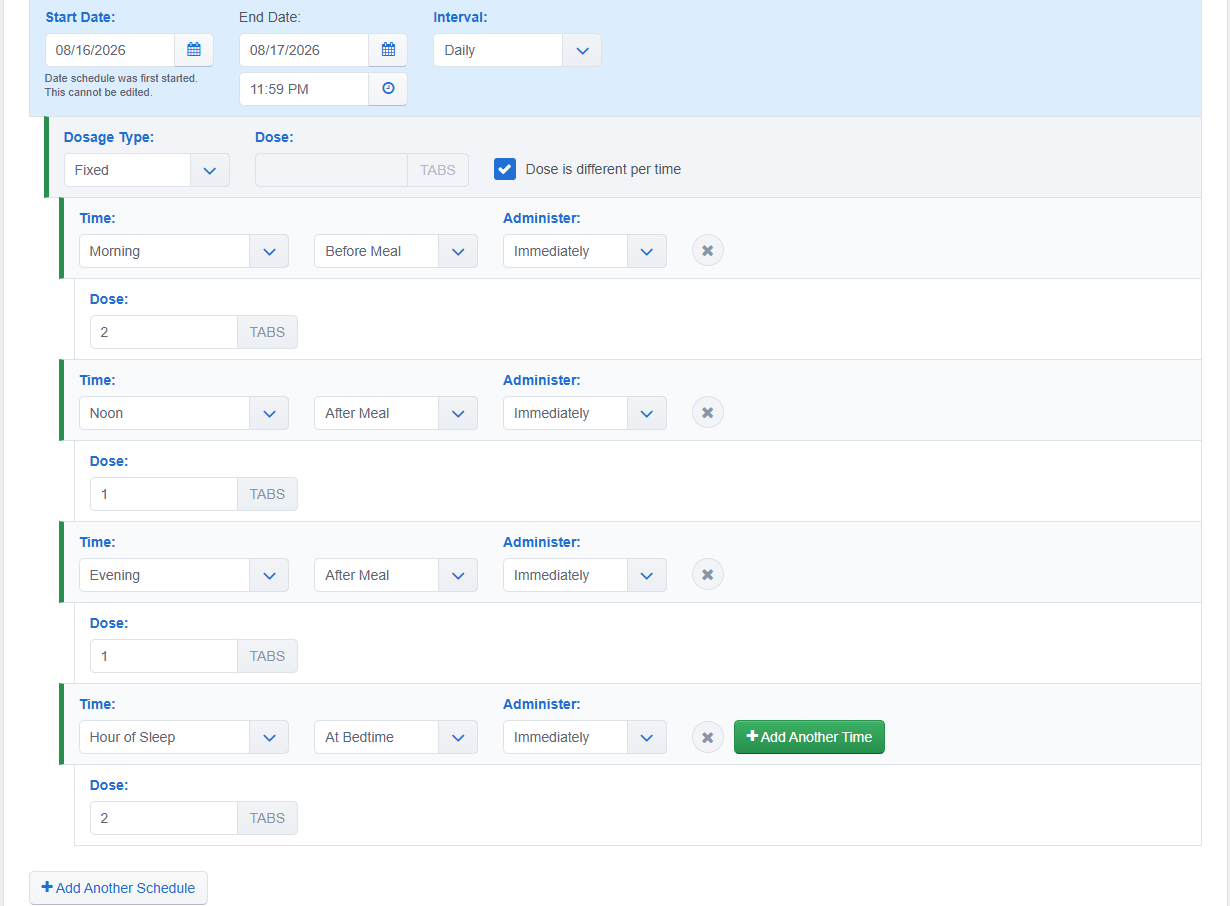Remove the Evening time row
The width and height of the screenshot is (1230, 906).
coord(708,575)
